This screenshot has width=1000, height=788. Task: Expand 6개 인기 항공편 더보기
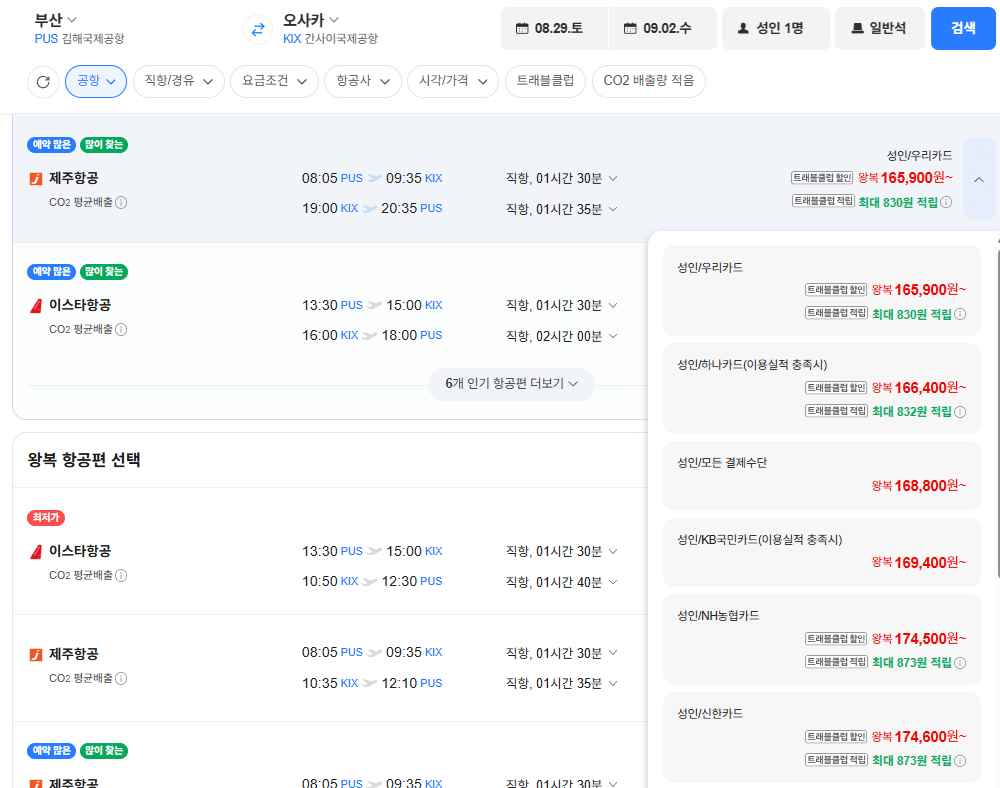click(x=511, y=383)
